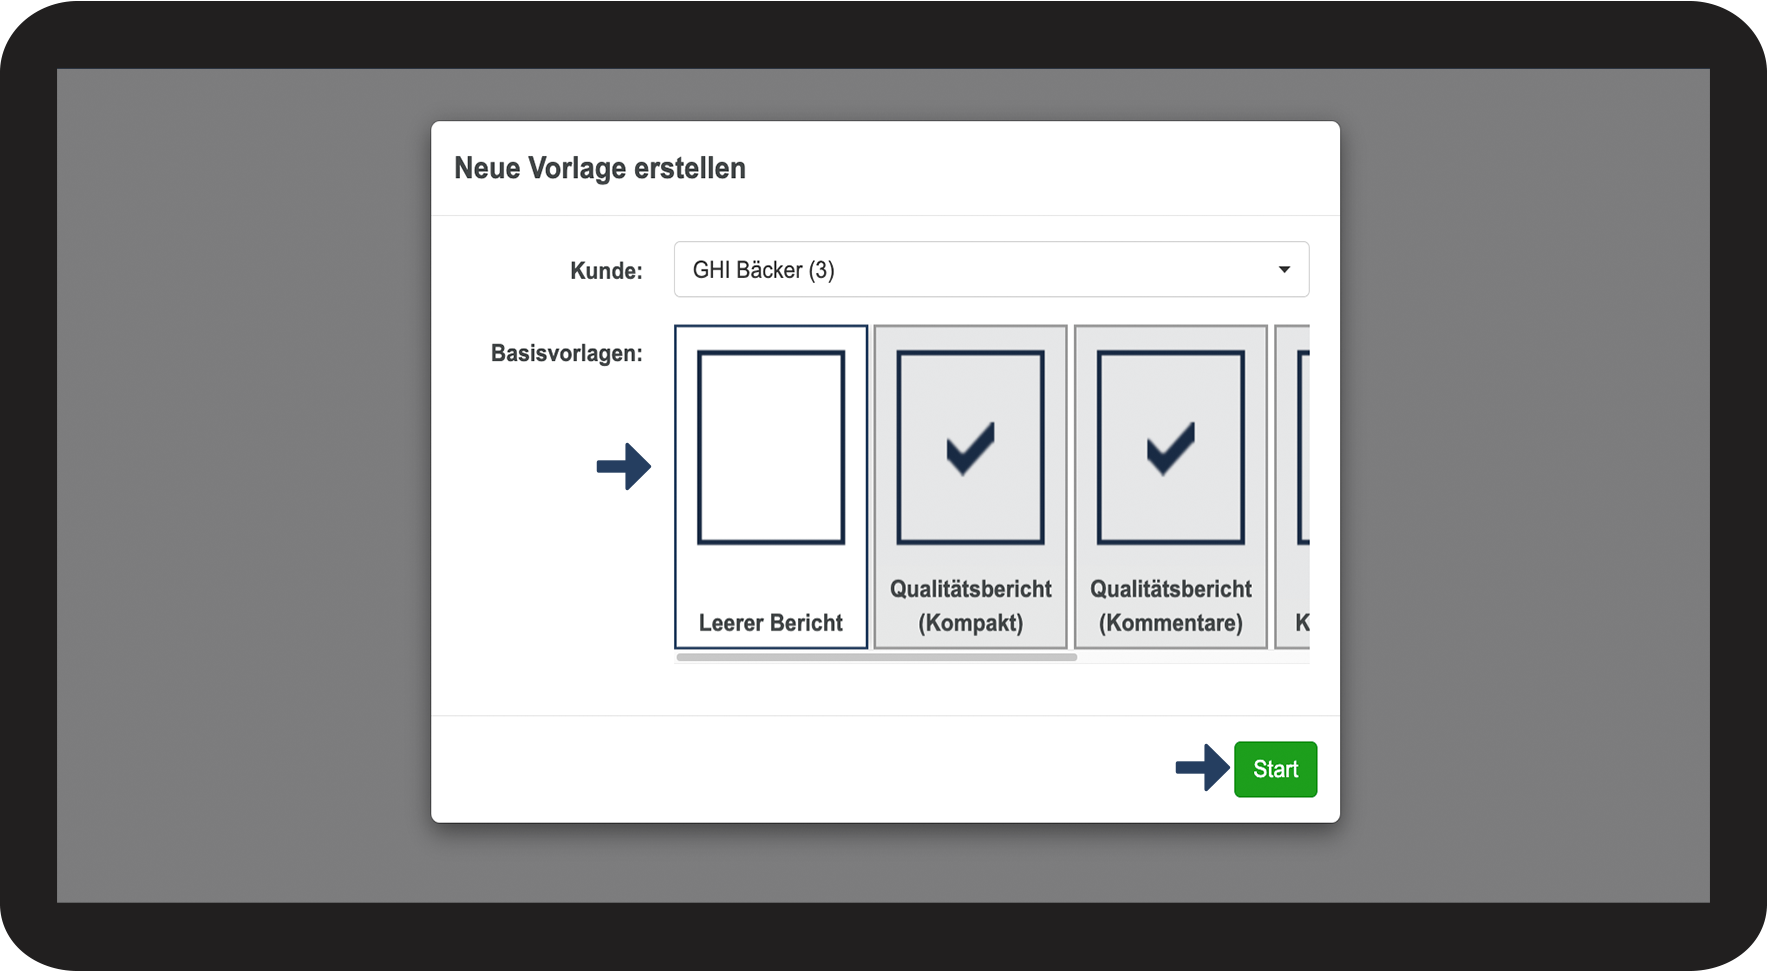Click the page outline frame of Kommentare template

(x=1171, y=447)
